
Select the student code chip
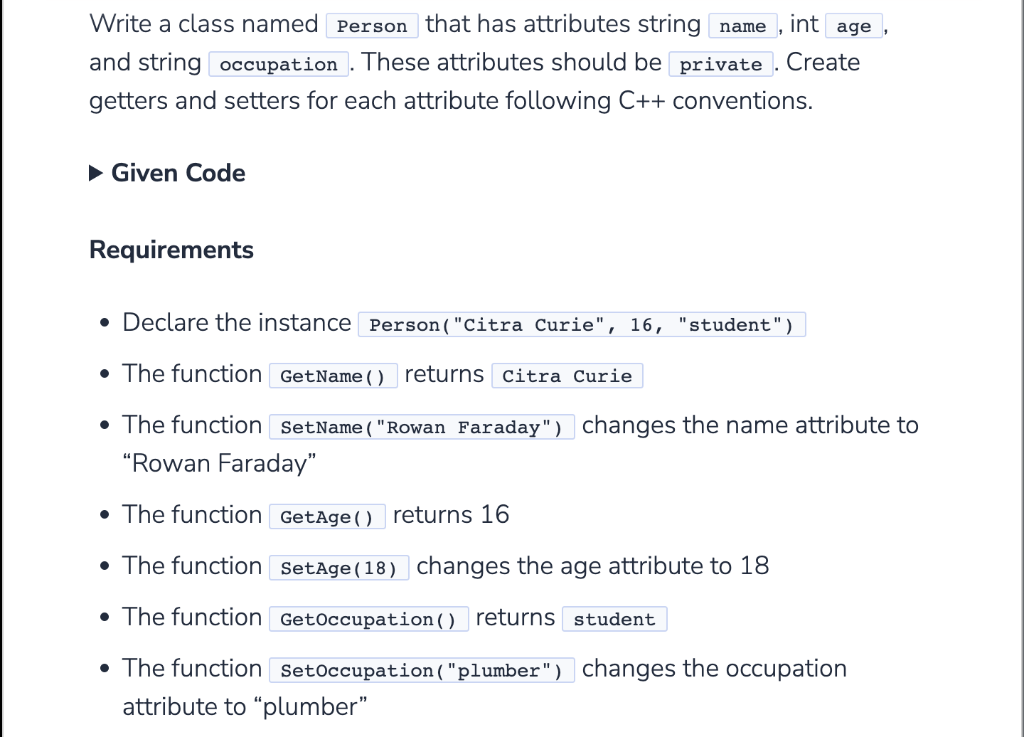[x=614, y=619]
